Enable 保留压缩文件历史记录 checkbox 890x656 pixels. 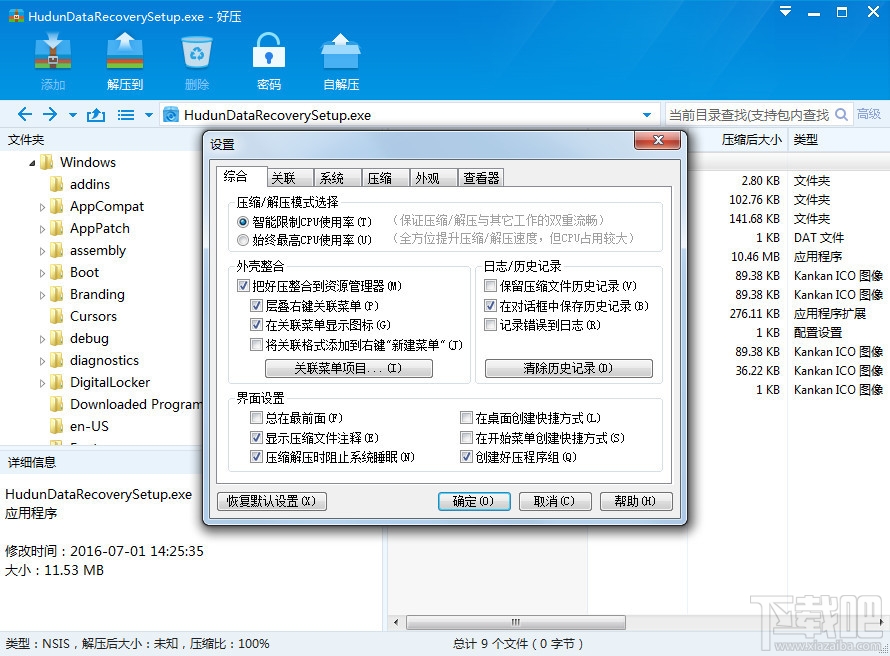[x=490, y=285]
